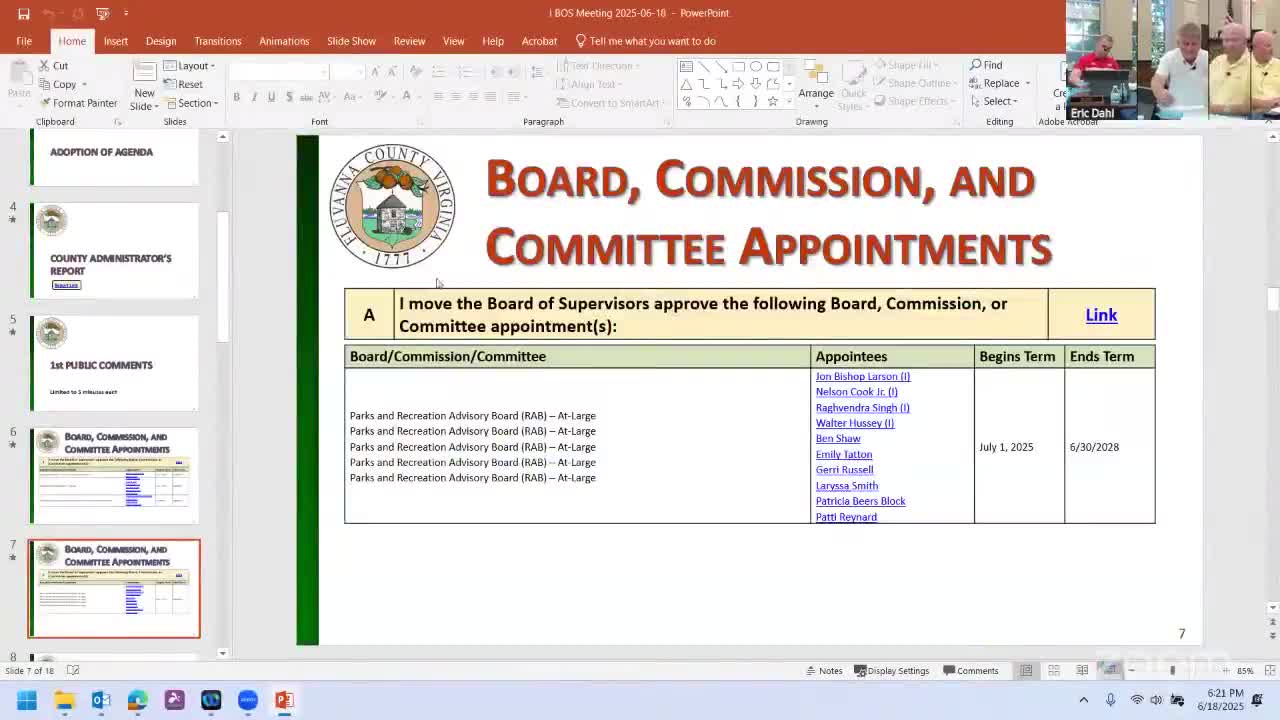Click the Save icon in the title bar

(x=23, y=13)
